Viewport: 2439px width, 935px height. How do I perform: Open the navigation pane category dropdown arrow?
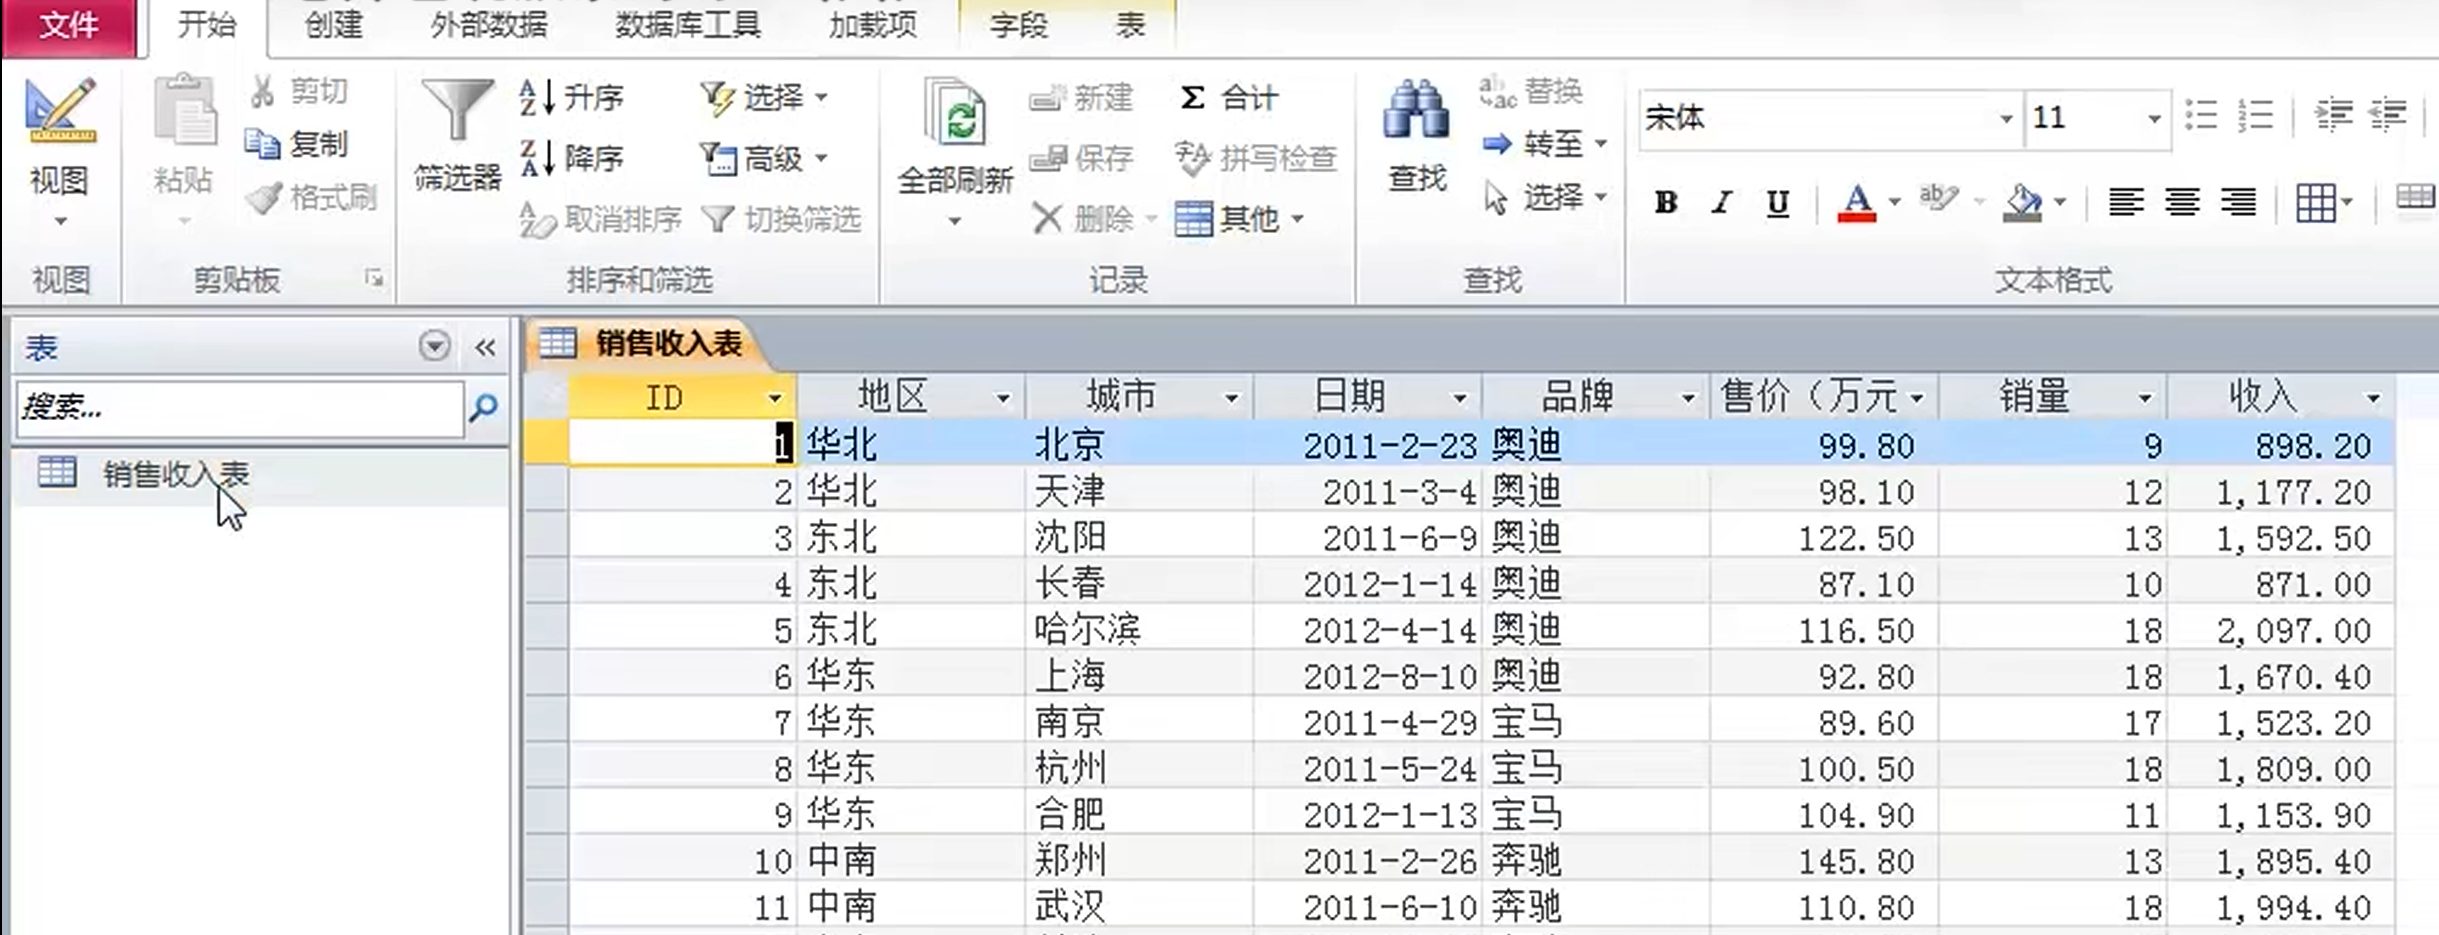pos(434,346)
